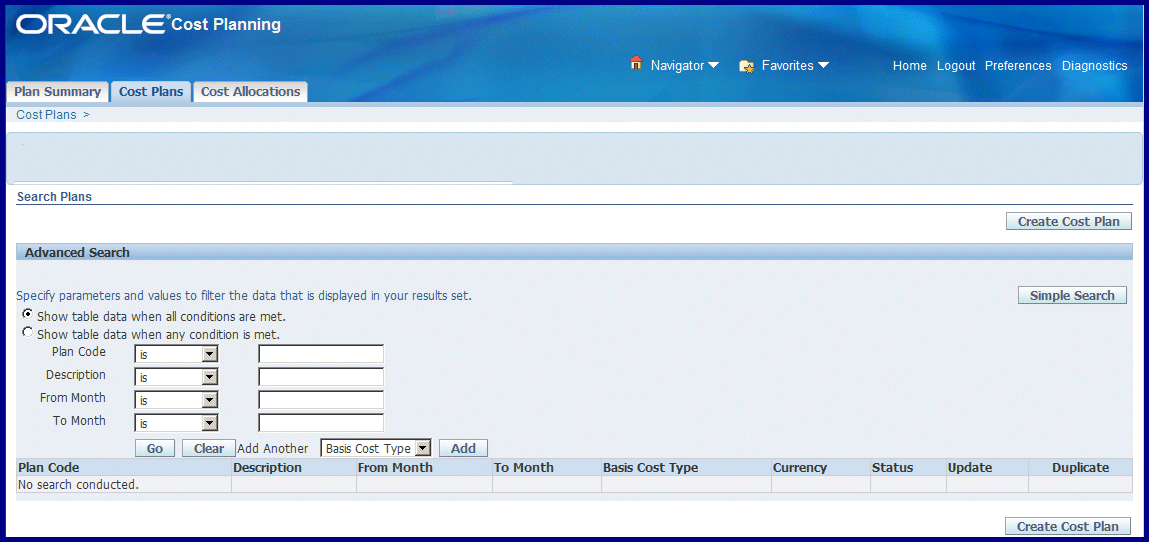Switch to the Cost Plans tab

[x=151, y=92]
